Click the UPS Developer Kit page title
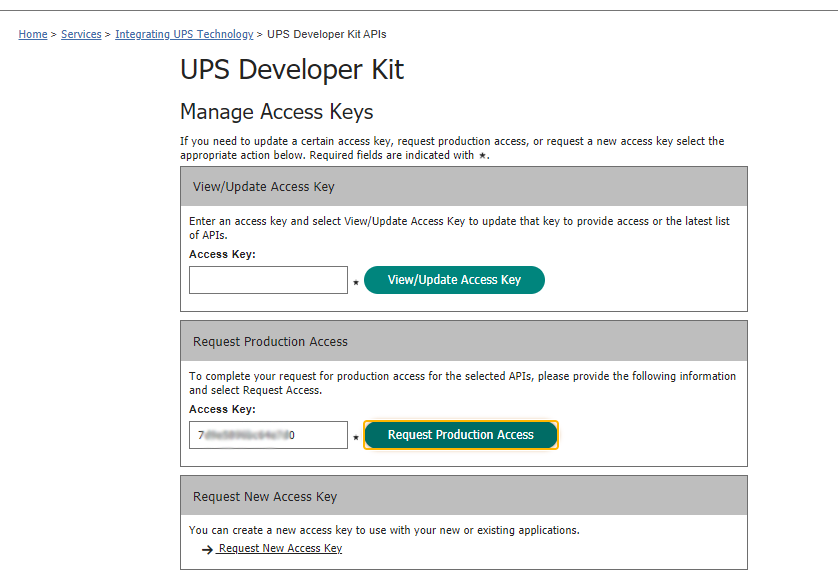This screenshot has height=582, width=838. 292,70
